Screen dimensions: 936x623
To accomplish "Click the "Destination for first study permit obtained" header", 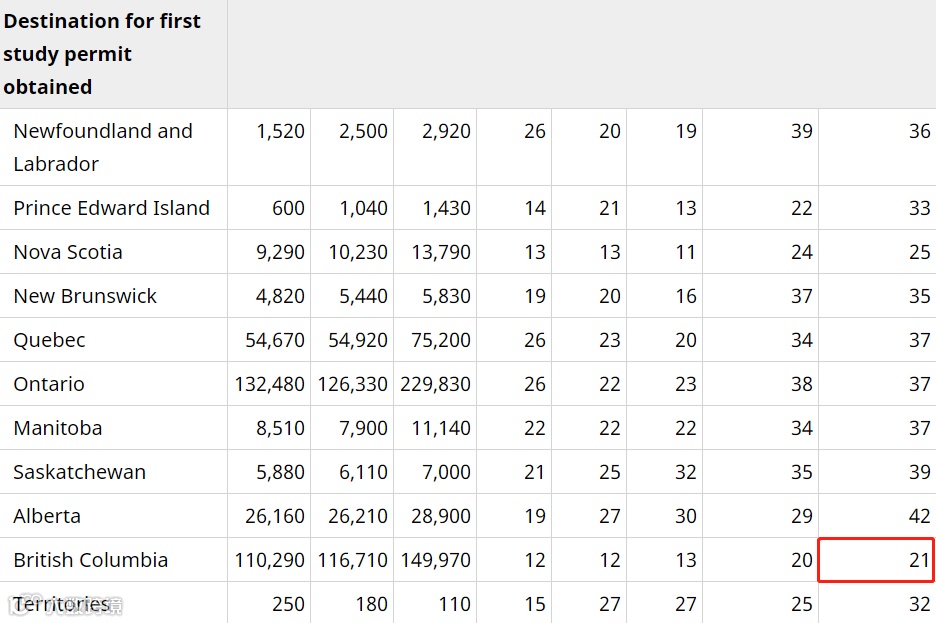I will [102, 54].
